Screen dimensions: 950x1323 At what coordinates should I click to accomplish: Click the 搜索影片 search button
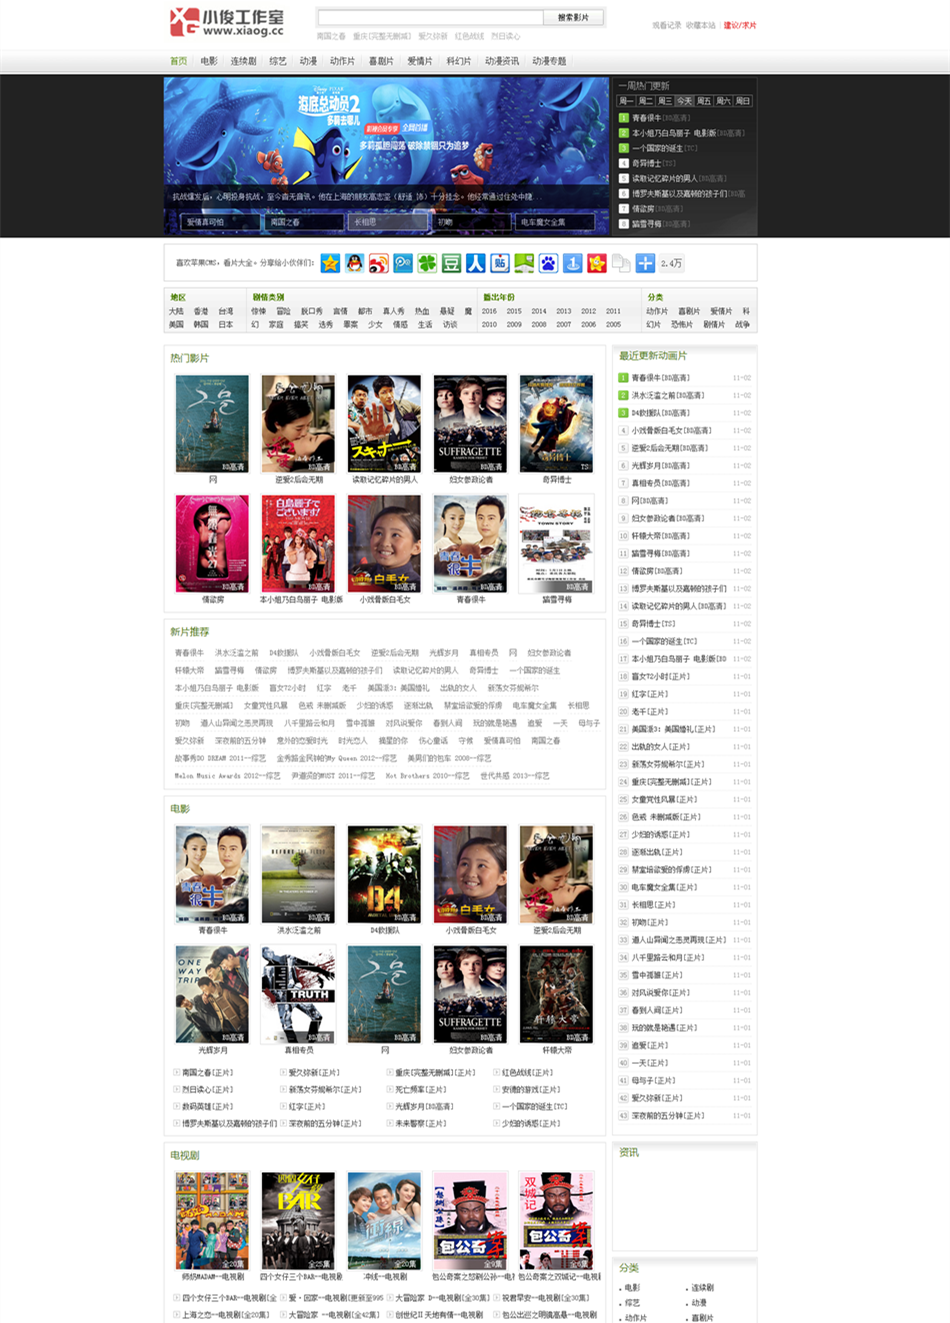click(574, 17)
